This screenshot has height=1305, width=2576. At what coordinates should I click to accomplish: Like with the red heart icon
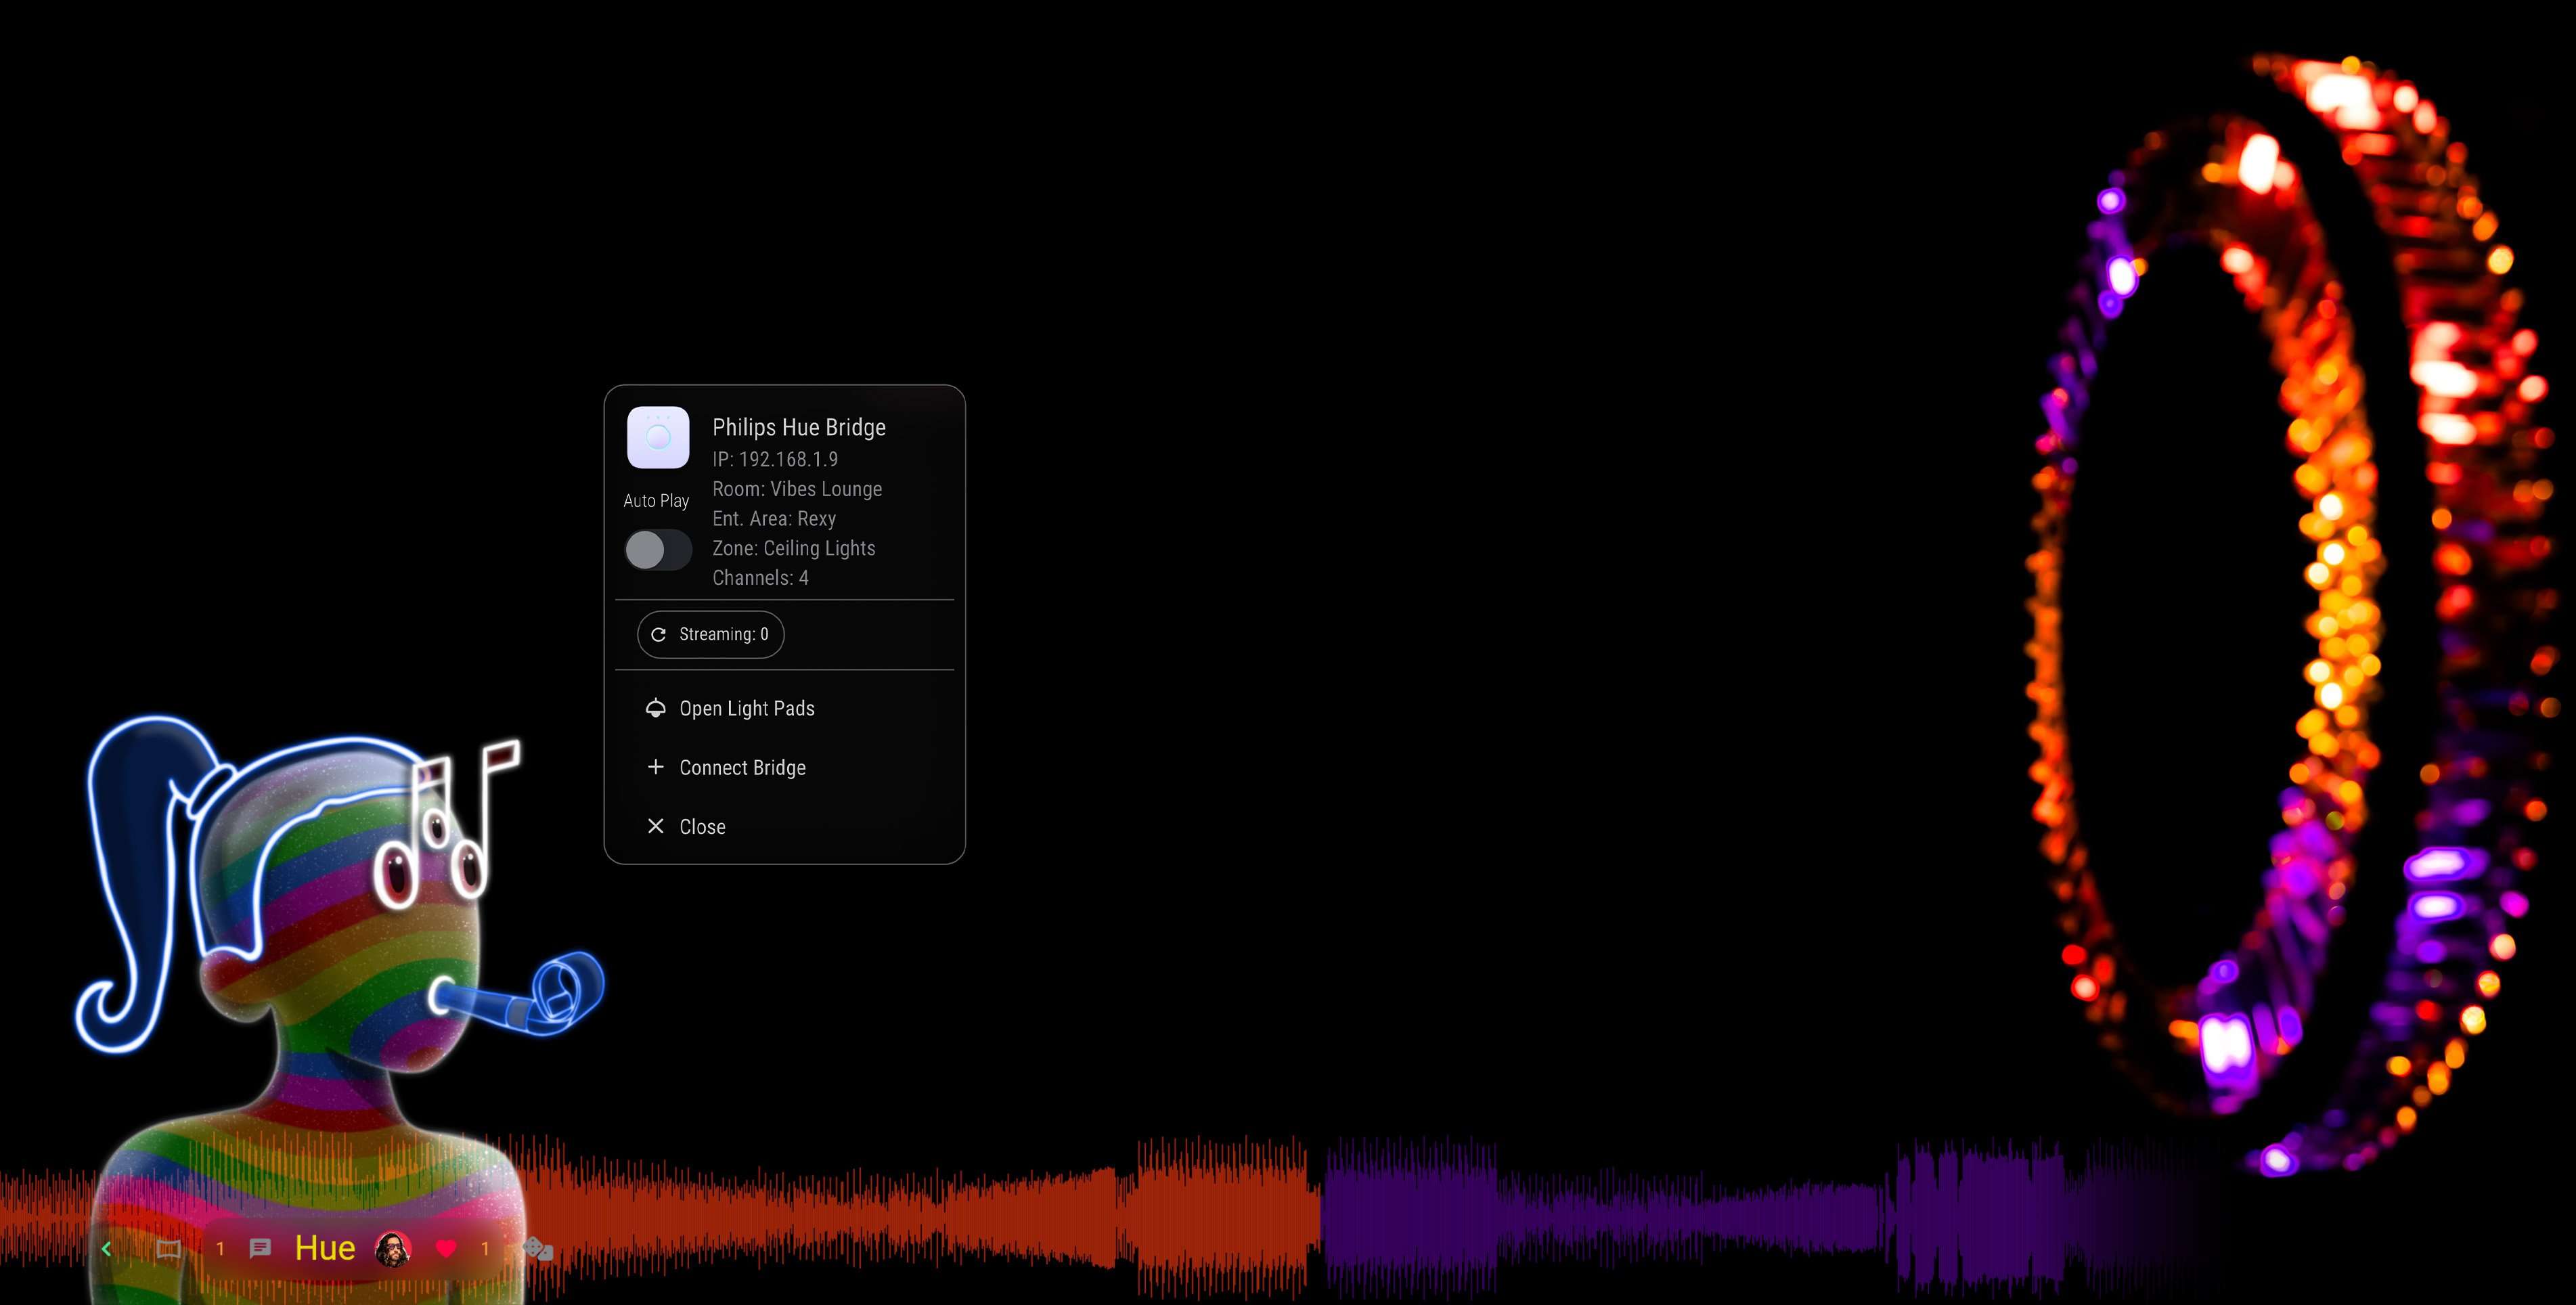point(446,1247)
